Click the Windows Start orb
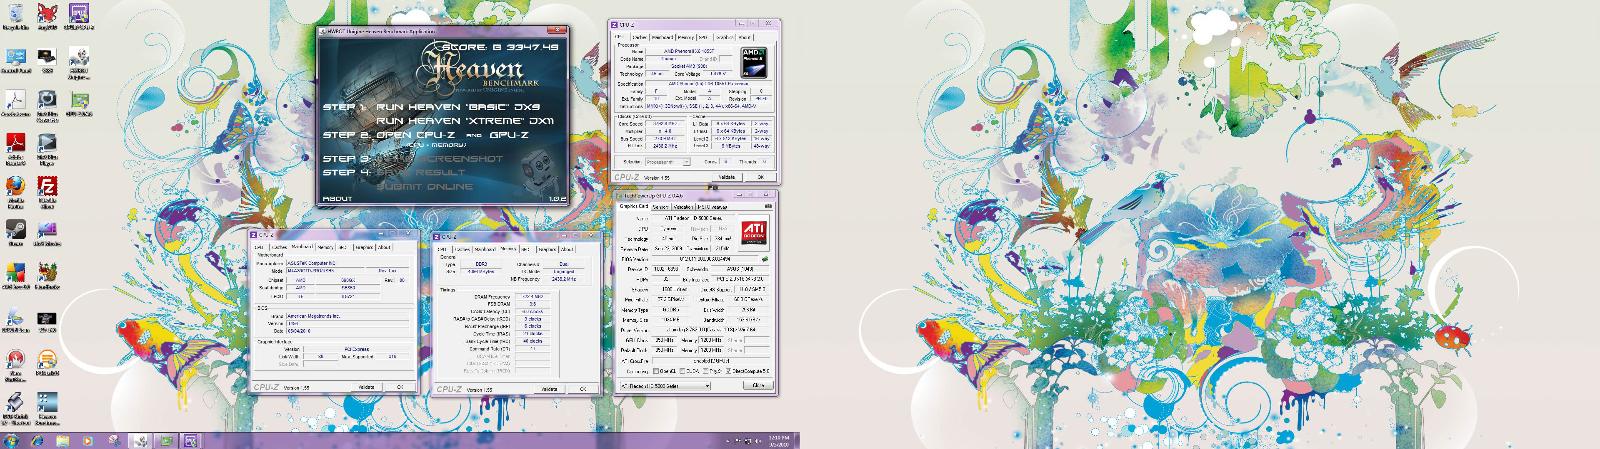Viewport: 1600px width, 449px height. 9,440
